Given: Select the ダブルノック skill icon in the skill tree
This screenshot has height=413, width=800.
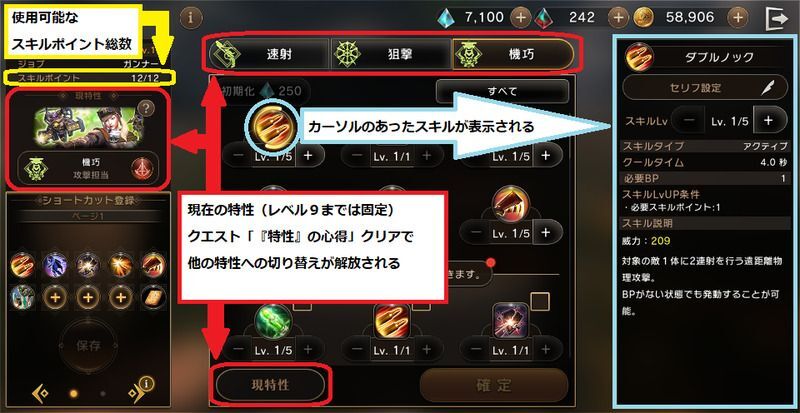Looking at the screenshot, I should click(274, 126).
